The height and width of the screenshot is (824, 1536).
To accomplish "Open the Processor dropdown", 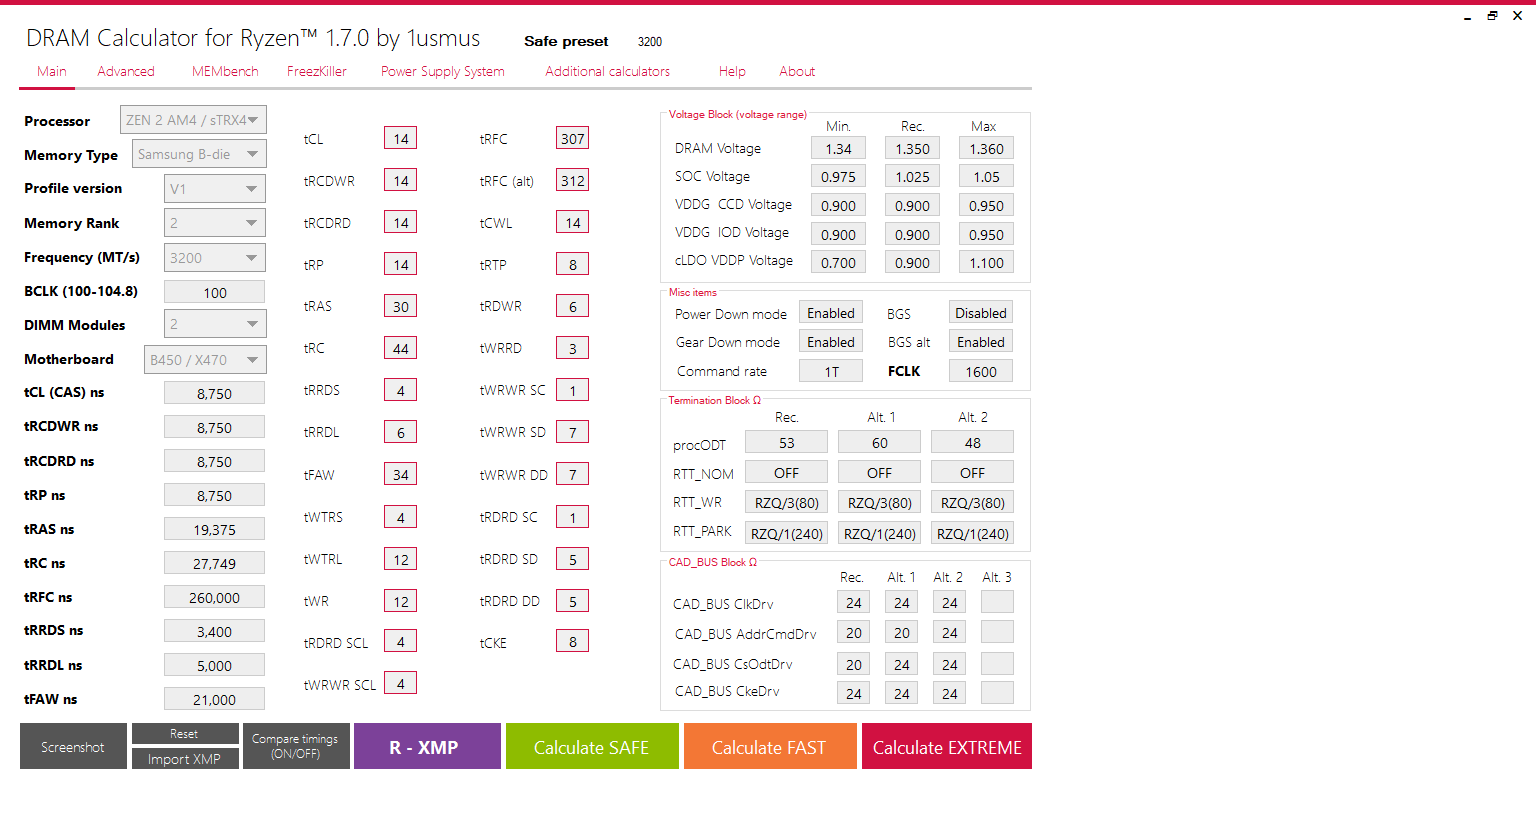I will click(193, 120).
